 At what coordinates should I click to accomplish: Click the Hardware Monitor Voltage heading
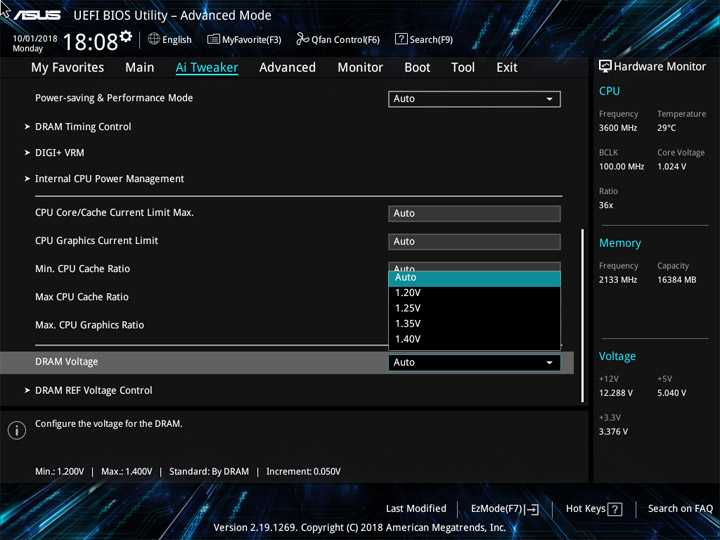(617, 356)
